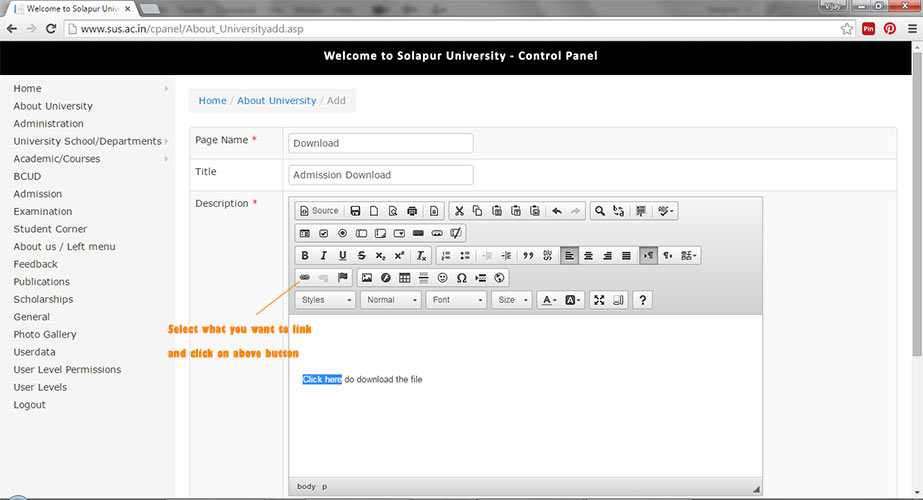The height and width of the screenshot is (500, 923).
Task: Follow the About University breadcrumb link
Action: 277,101
